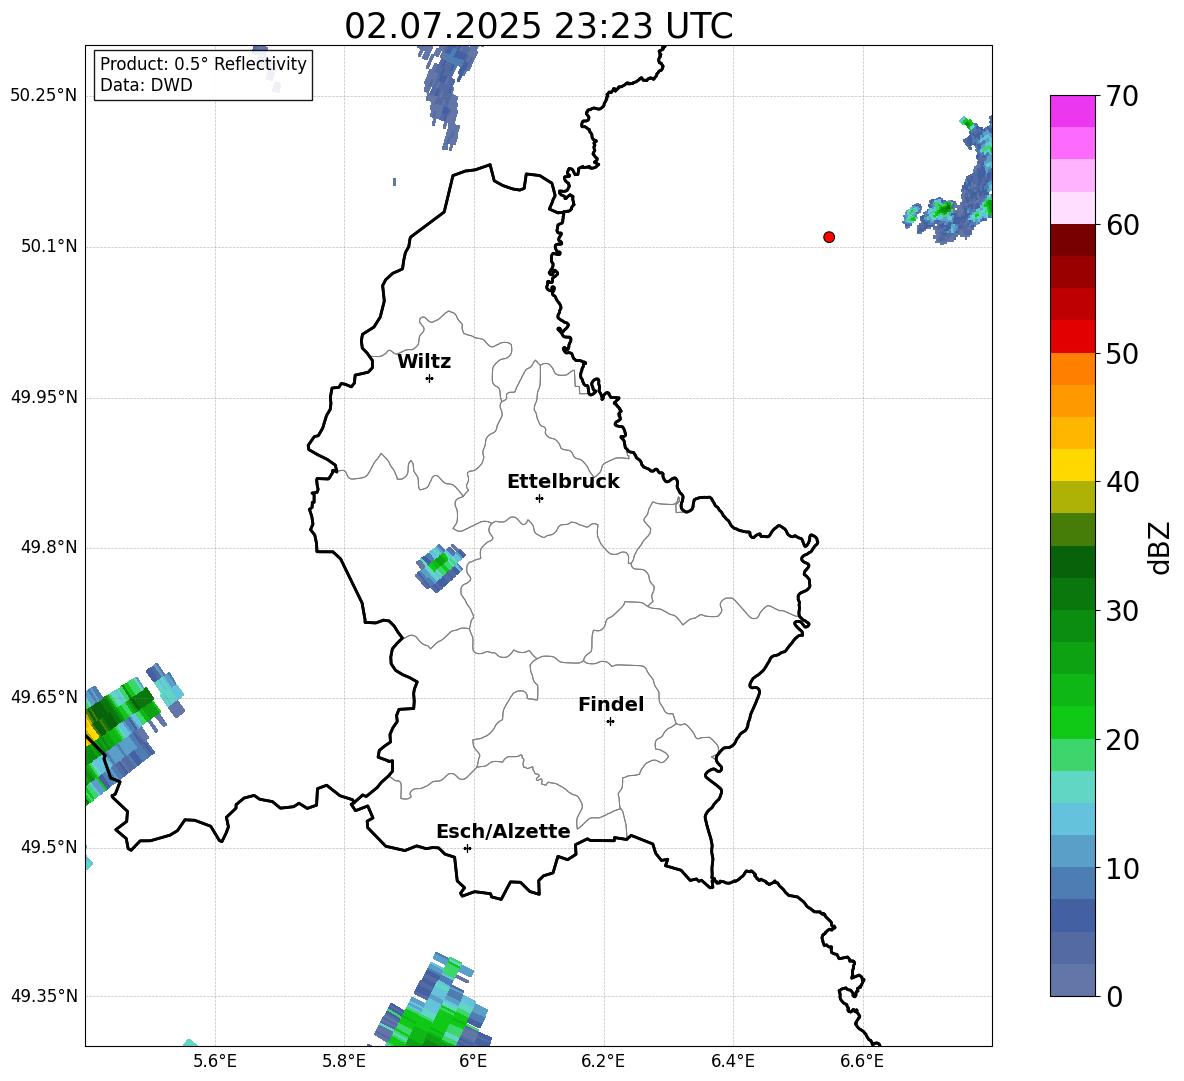Click the 'Data: DWD' text
This screenshot has height=1081, width=1184.
tap(146, 85)
